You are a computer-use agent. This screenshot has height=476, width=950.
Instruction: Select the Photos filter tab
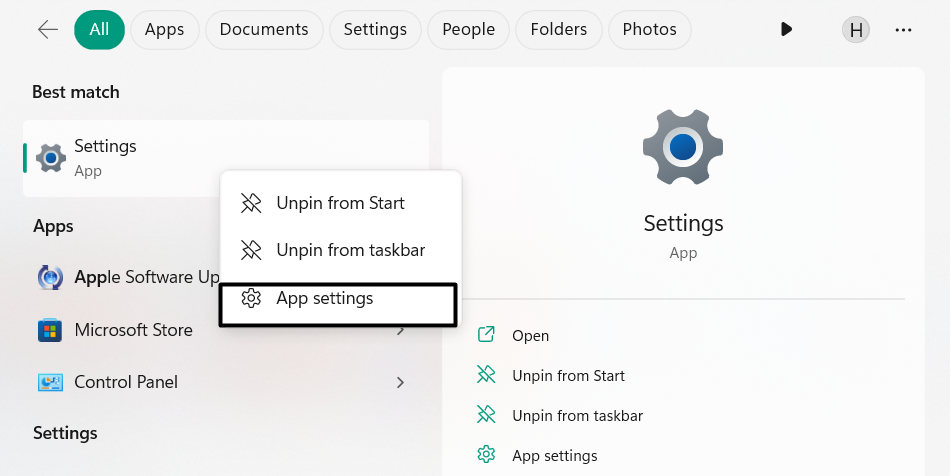[x=649, y=30]
